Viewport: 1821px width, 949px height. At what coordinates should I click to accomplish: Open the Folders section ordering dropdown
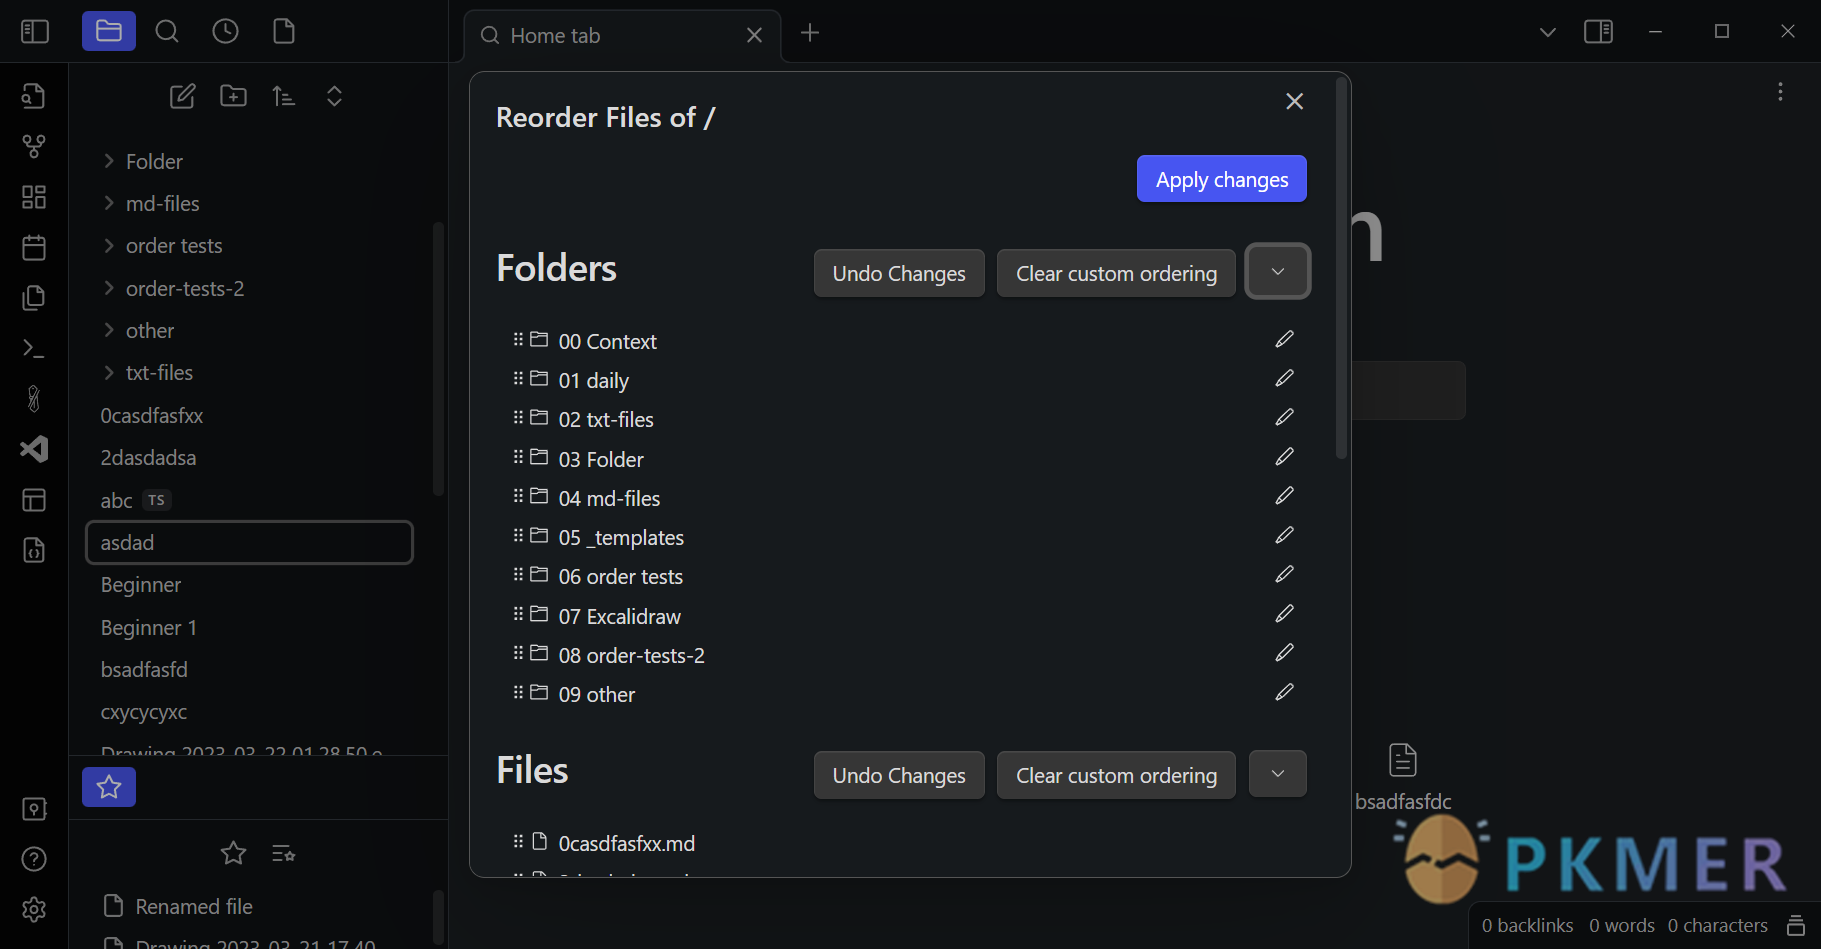point(1277,271)
